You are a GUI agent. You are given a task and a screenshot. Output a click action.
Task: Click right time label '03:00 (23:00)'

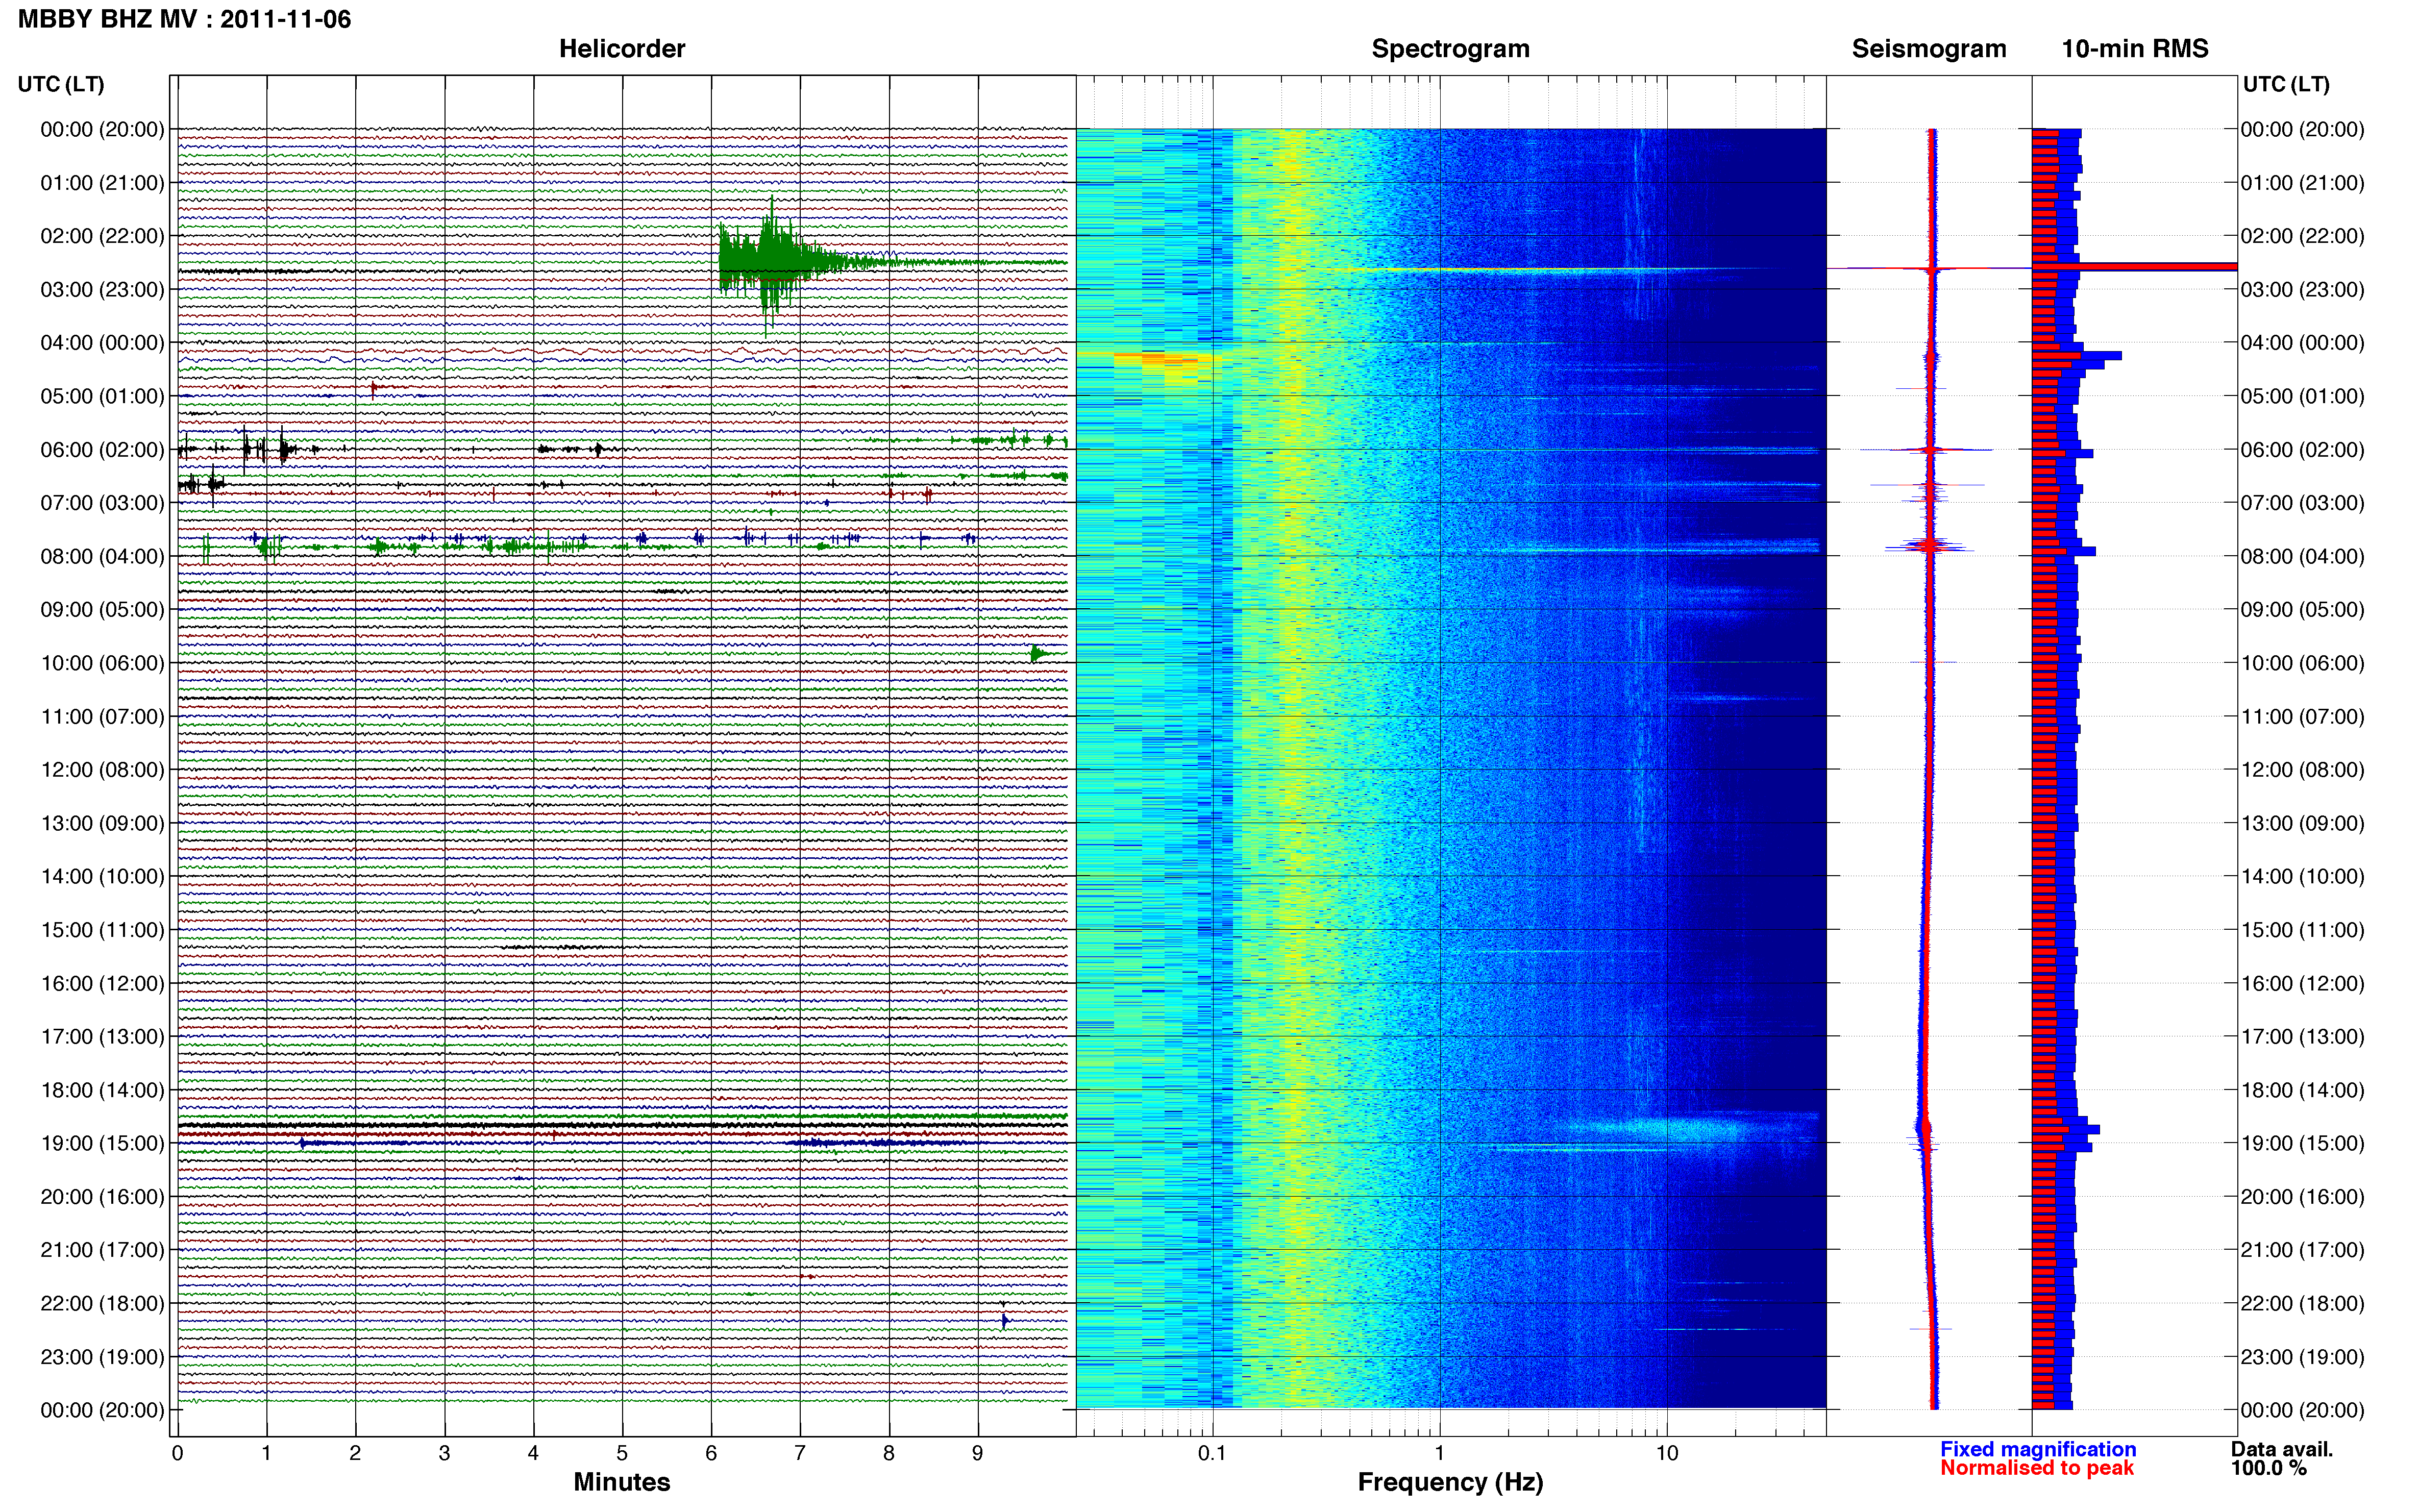pyautogui.click(x=2303, y=290)
